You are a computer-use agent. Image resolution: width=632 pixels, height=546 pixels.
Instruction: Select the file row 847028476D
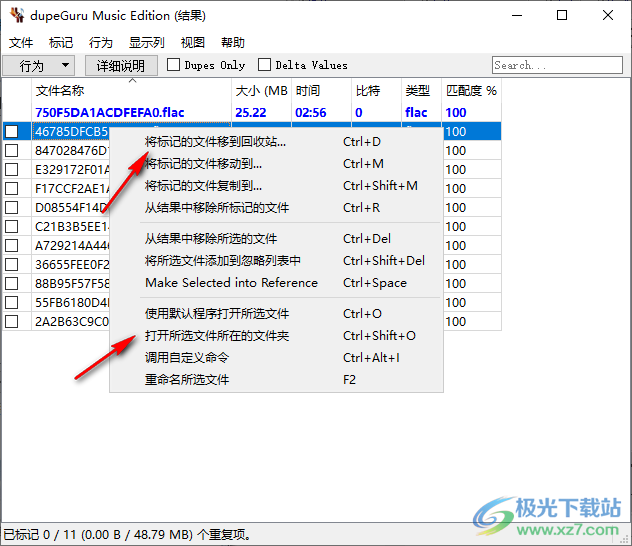(71, 150)
